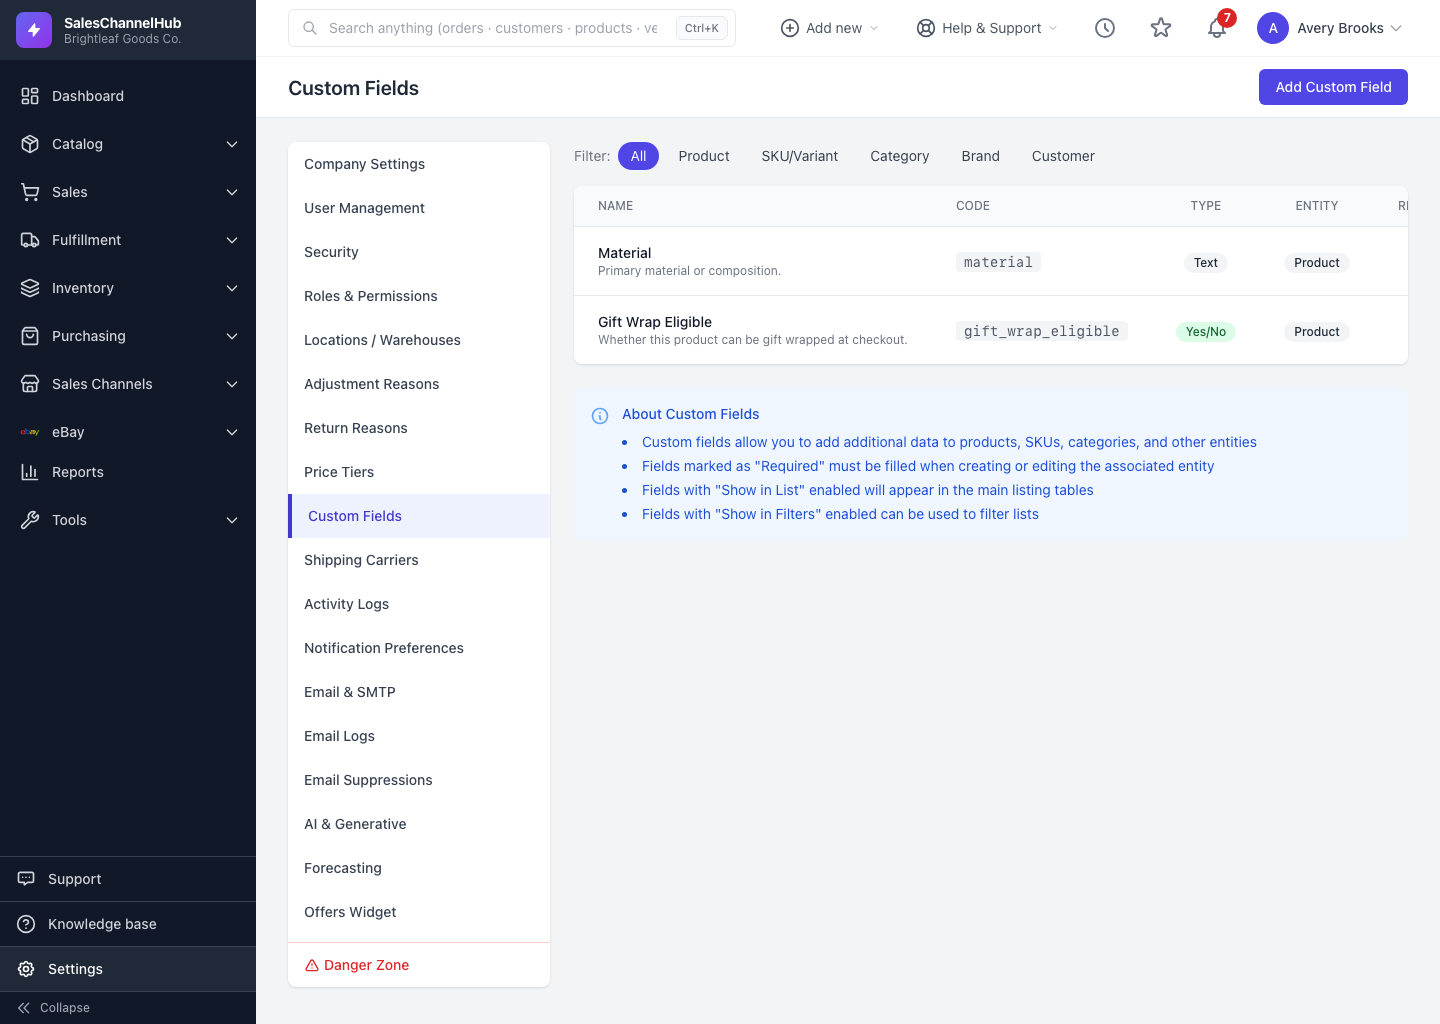Click the Settings gear icon
The width and height of the screenshot is (1440, 1024).
point(26,969)
